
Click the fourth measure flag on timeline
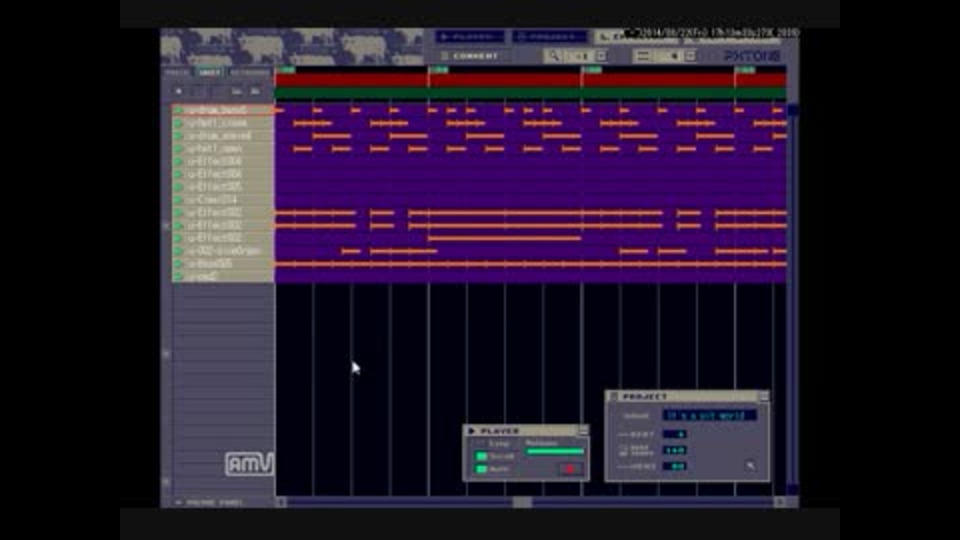(744, 70)
